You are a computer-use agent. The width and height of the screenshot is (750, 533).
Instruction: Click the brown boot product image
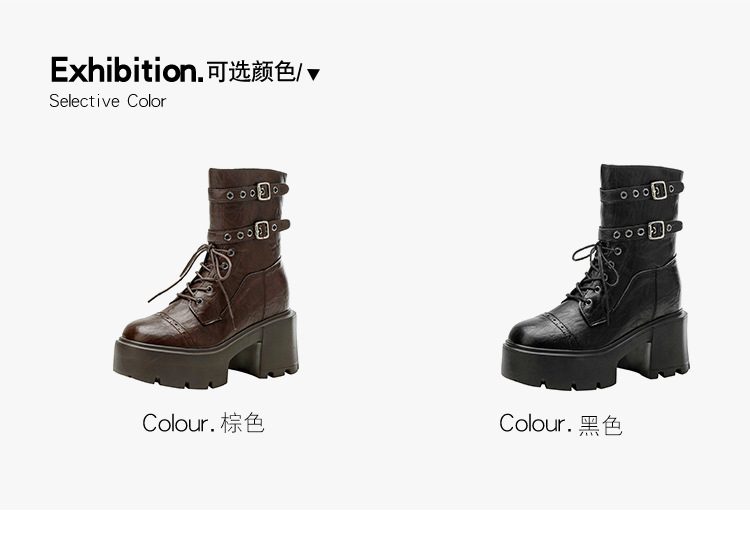tap(206, 278)
